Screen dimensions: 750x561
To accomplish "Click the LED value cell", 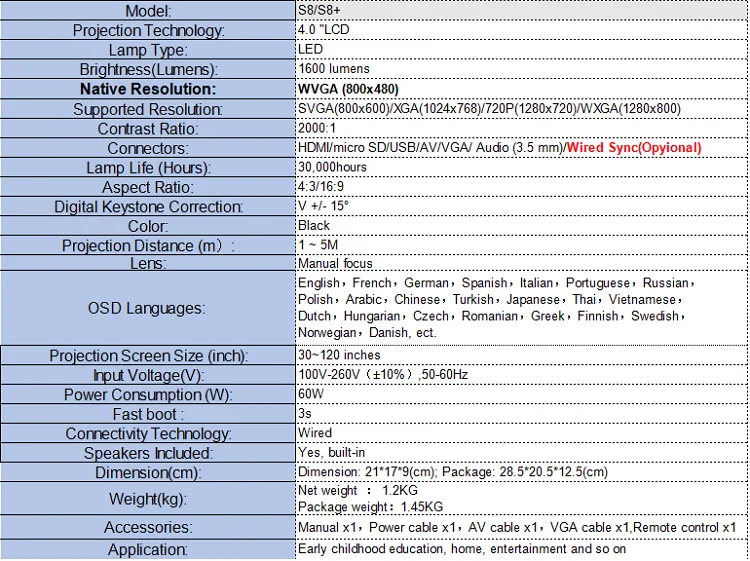I will tap(521, 49).
